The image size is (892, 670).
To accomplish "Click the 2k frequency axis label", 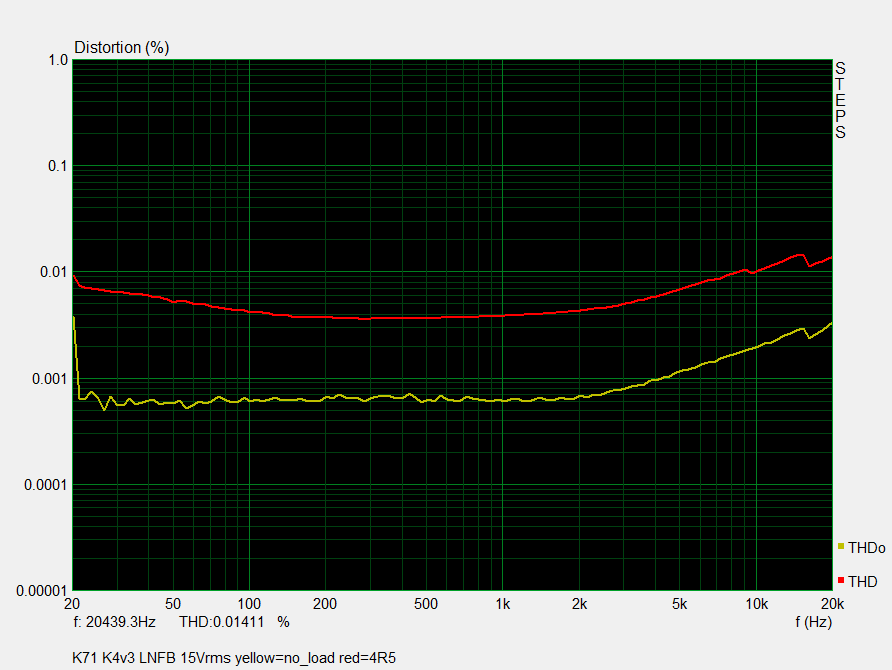I will pos(579,604).
